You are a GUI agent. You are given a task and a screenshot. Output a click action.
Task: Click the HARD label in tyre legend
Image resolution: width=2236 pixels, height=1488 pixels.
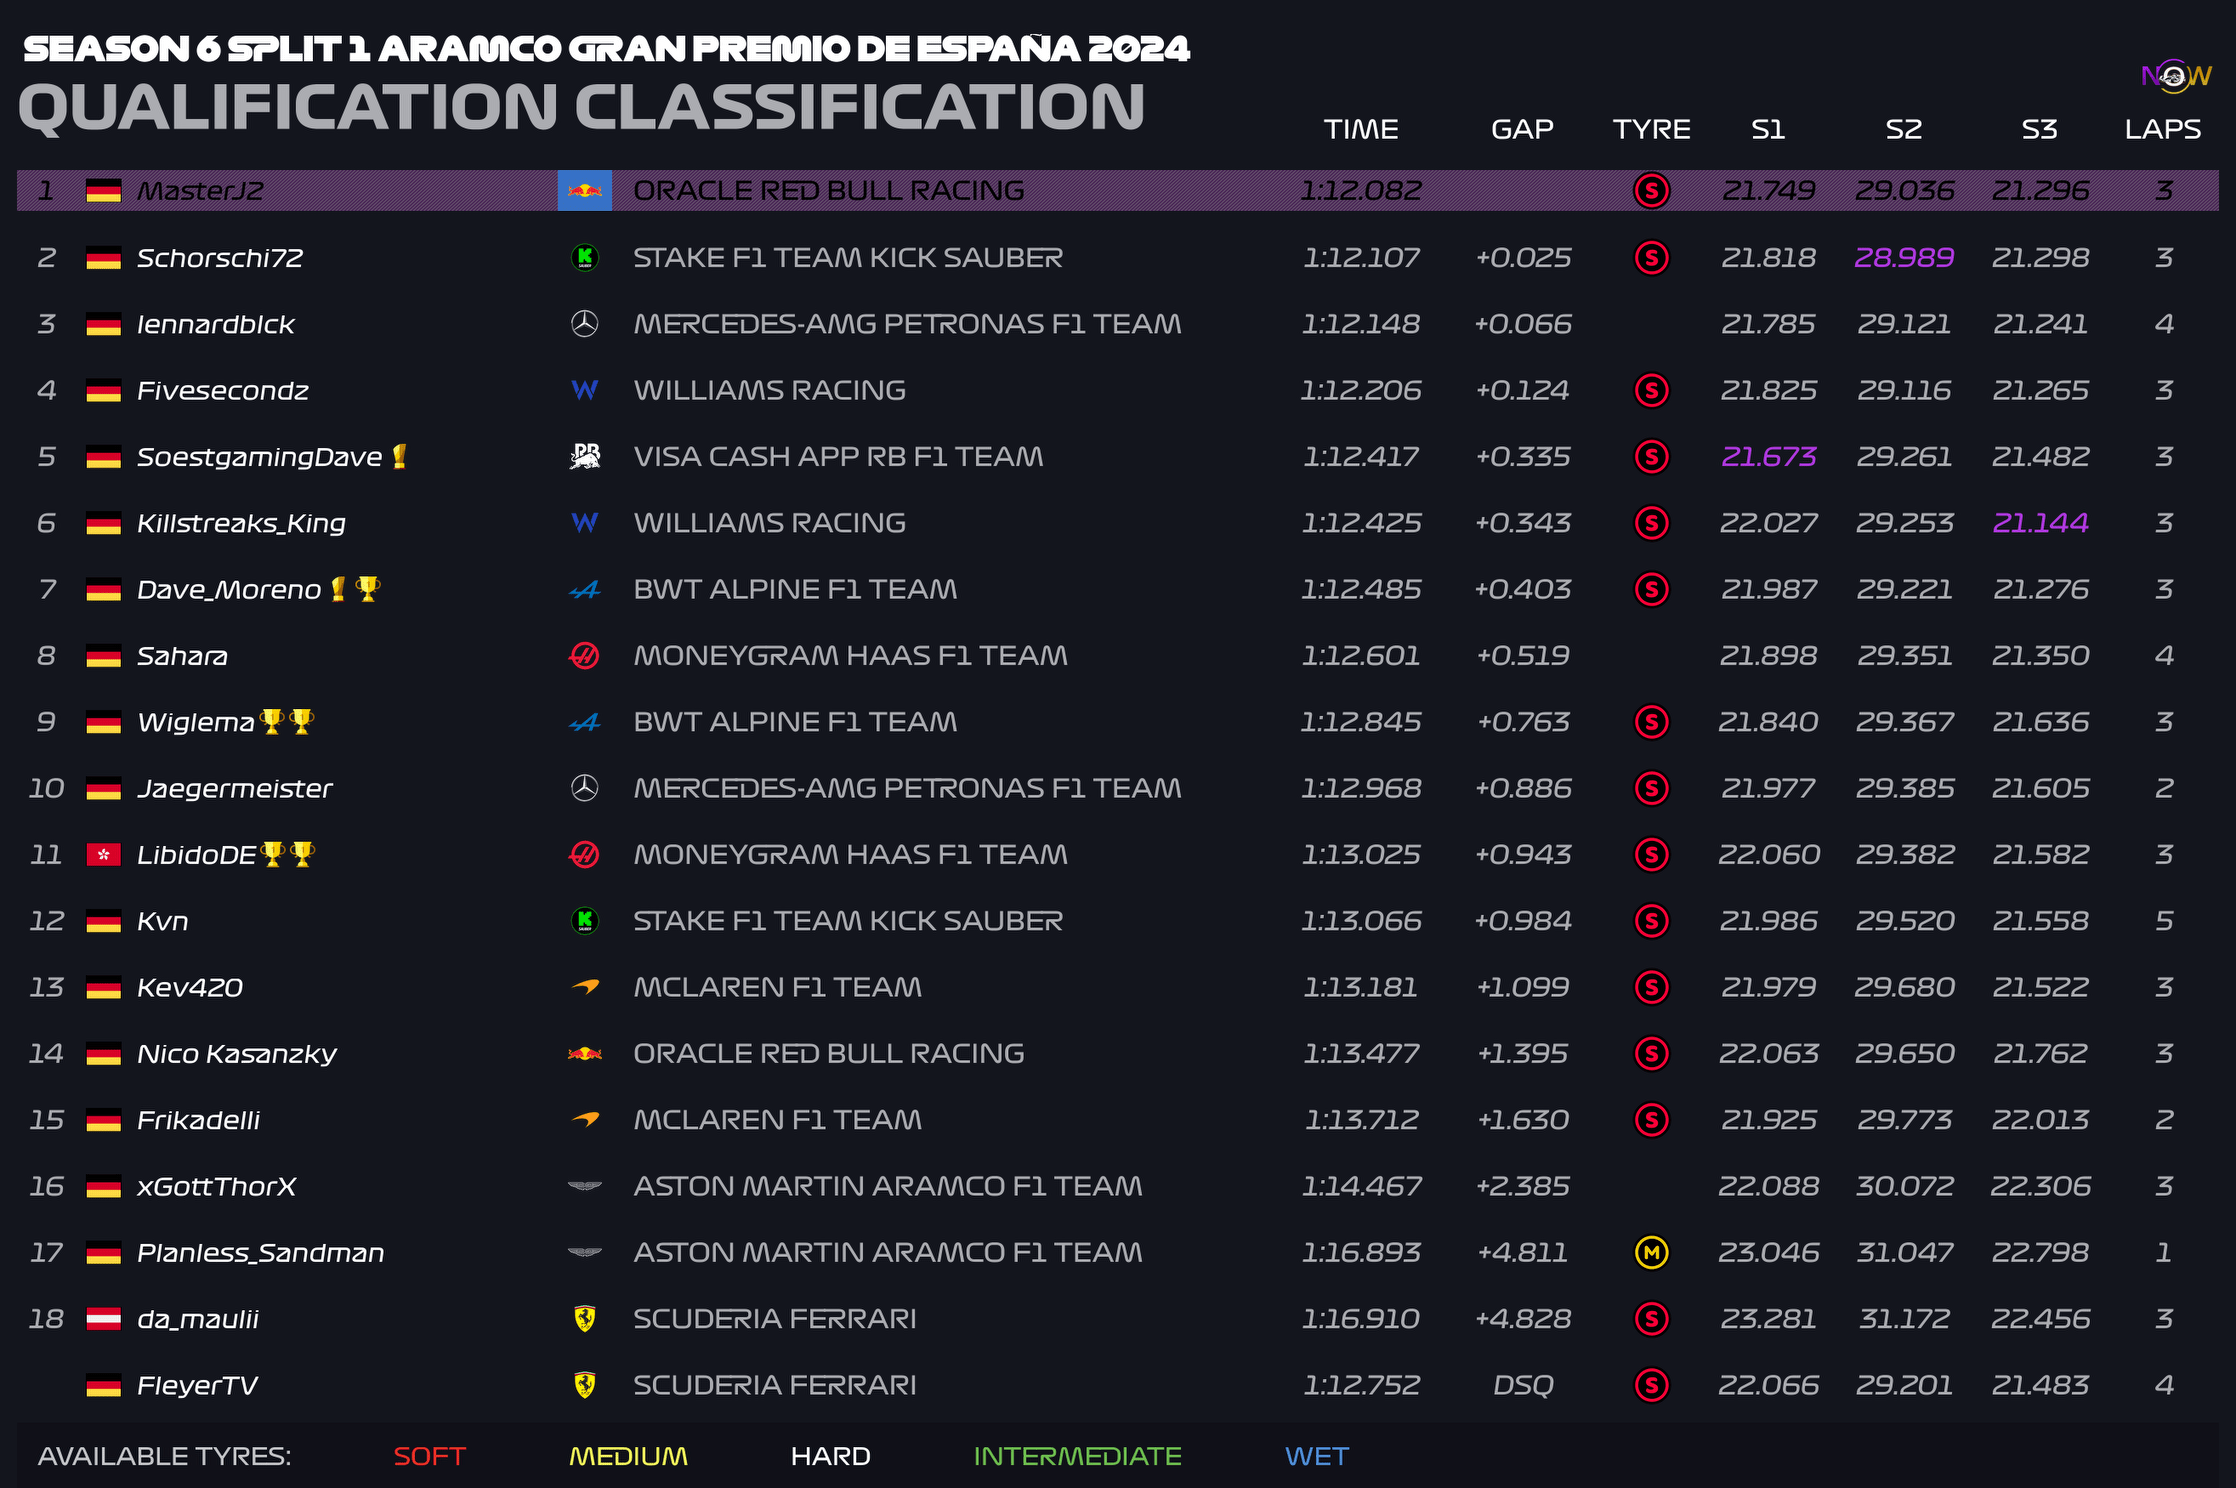coord(830,1456)
